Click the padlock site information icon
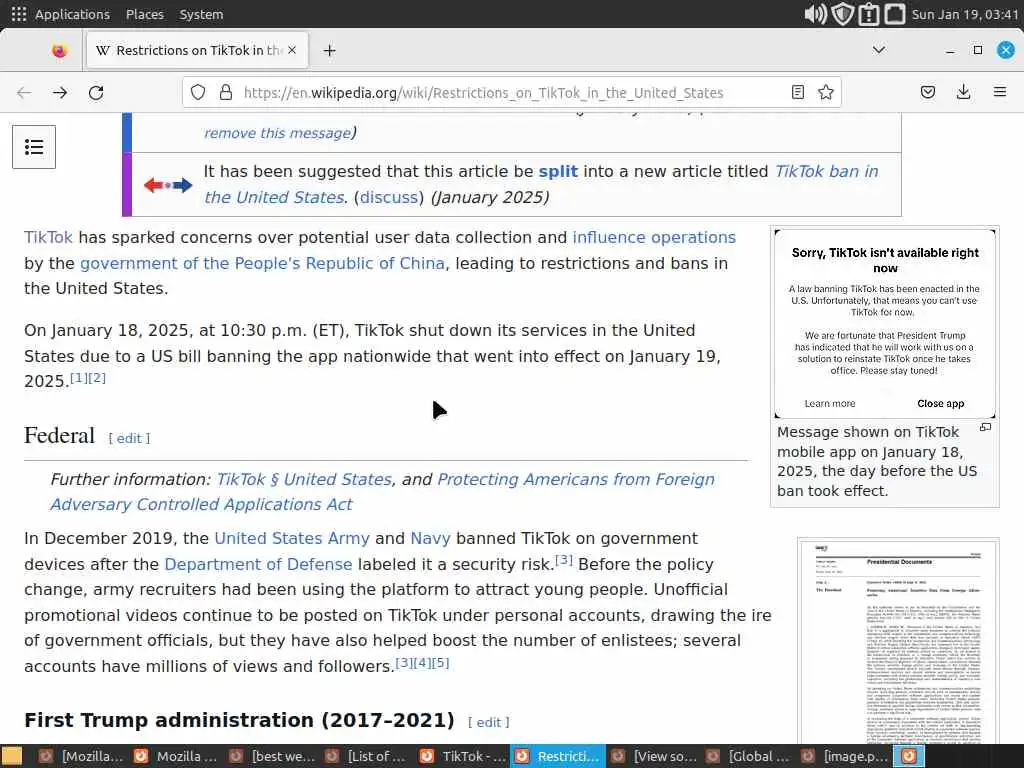1024x768 pixels. coord(226,92)
